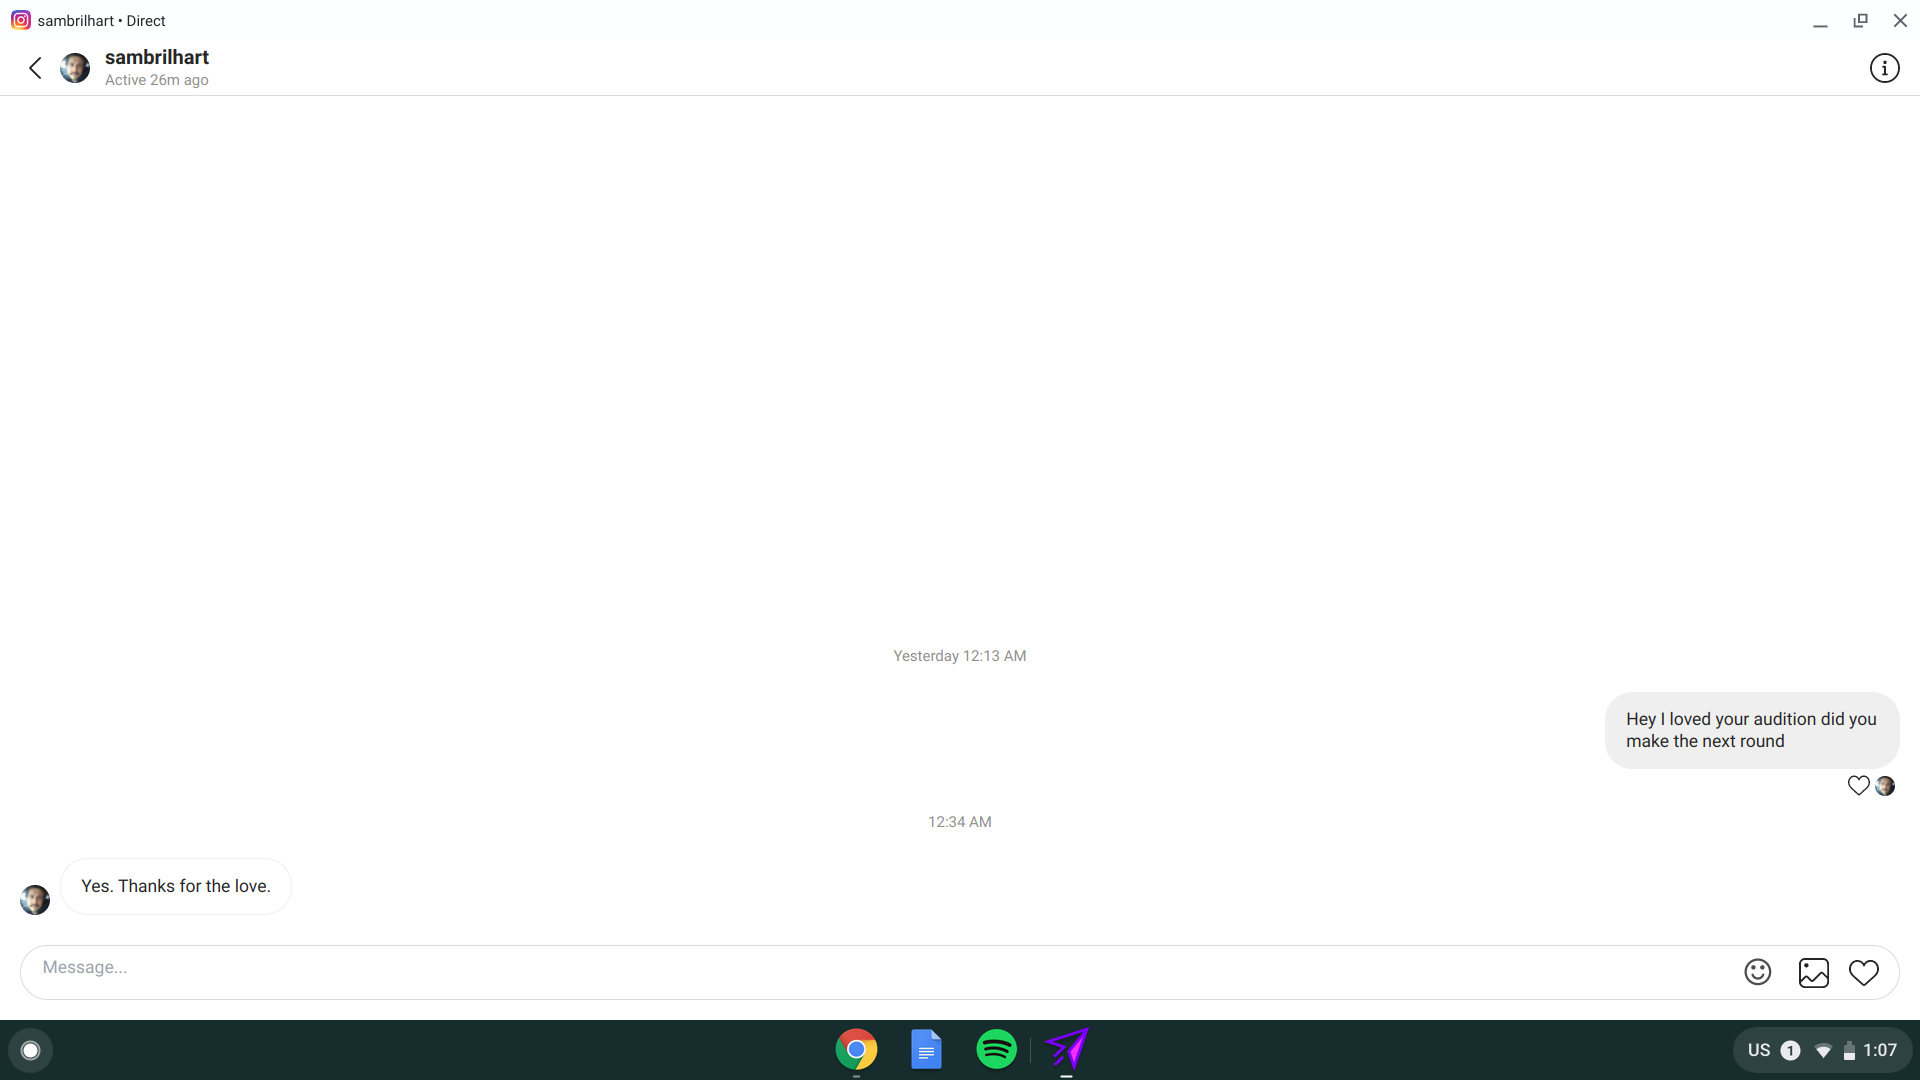
Task: Open the notification count badge
Action: [x=1791, y=1050]
